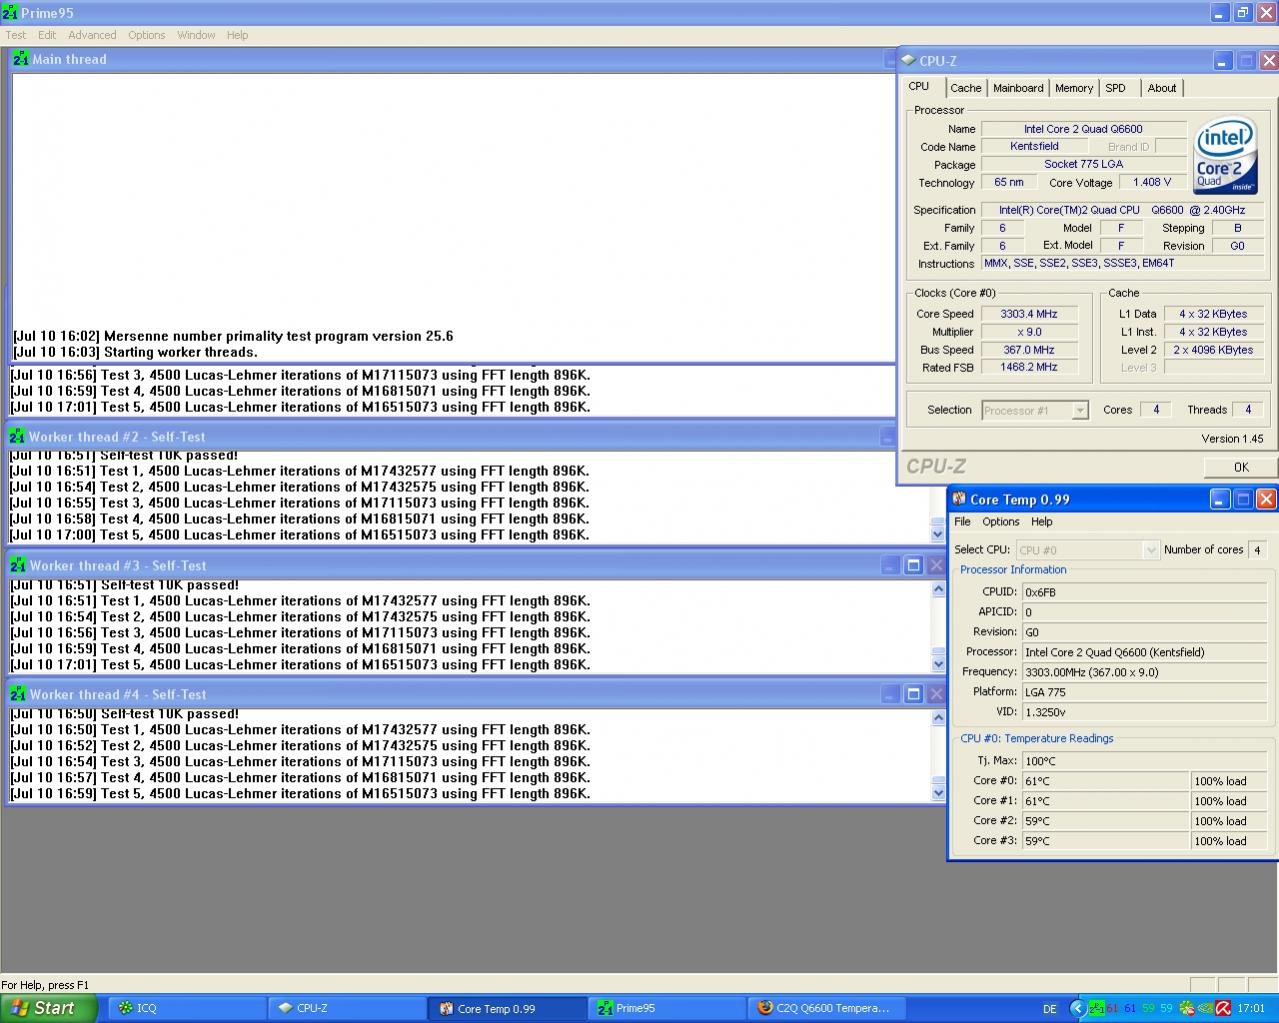Image resolution: width=1279 pixels, height=1023 pixels.
Task: Switch to the Memory tab in CPU-Z
Action: click(x=1074, y=88)
